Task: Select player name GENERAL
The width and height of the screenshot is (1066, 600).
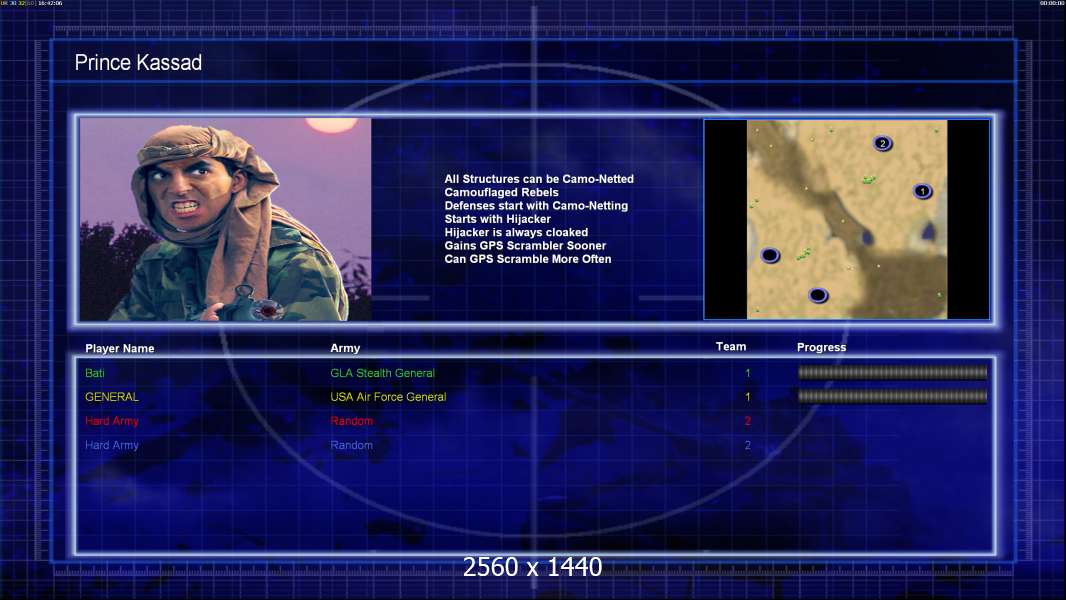Action: point(111,397)
